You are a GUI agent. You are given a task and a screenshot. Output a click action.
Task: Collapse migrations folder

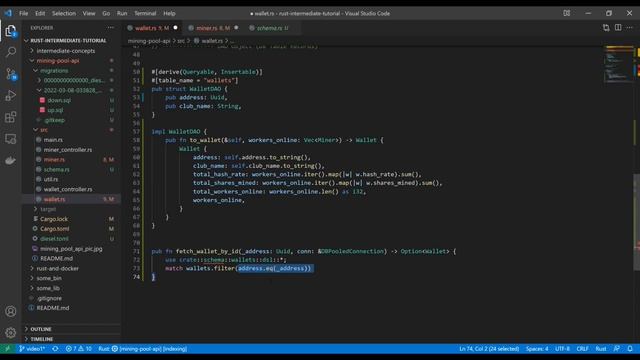click(71, 70)
